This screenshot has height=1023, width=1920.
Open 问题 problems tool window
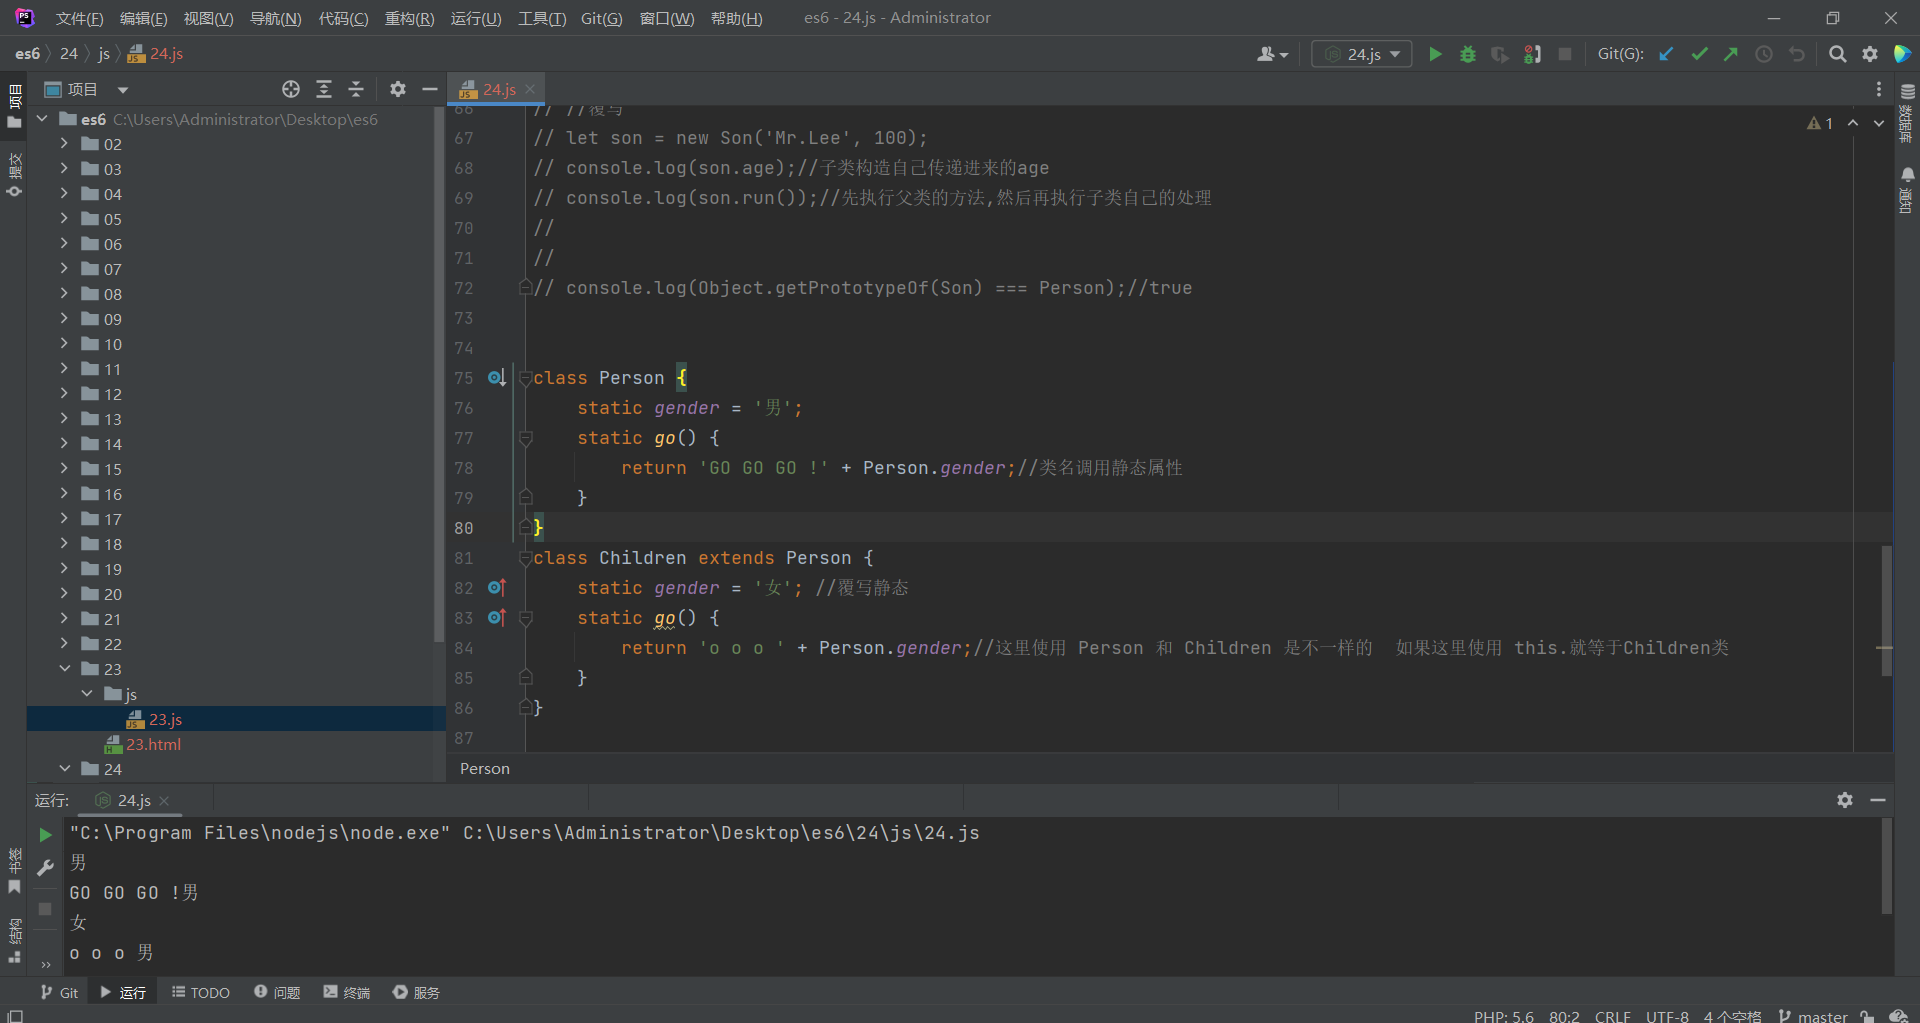(277, 992)
